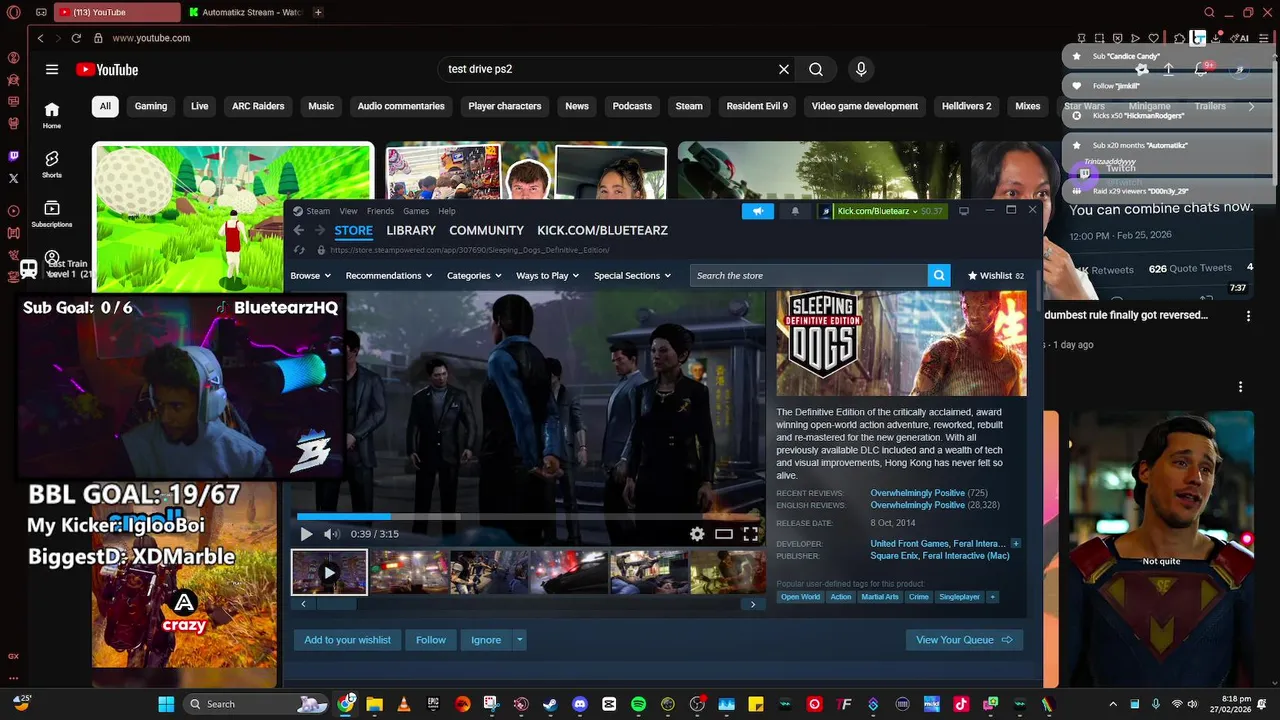Select the Helldivers 2 filter chip
The width and height of the screenshot is (1280, 720).
[x=967, y=106]
